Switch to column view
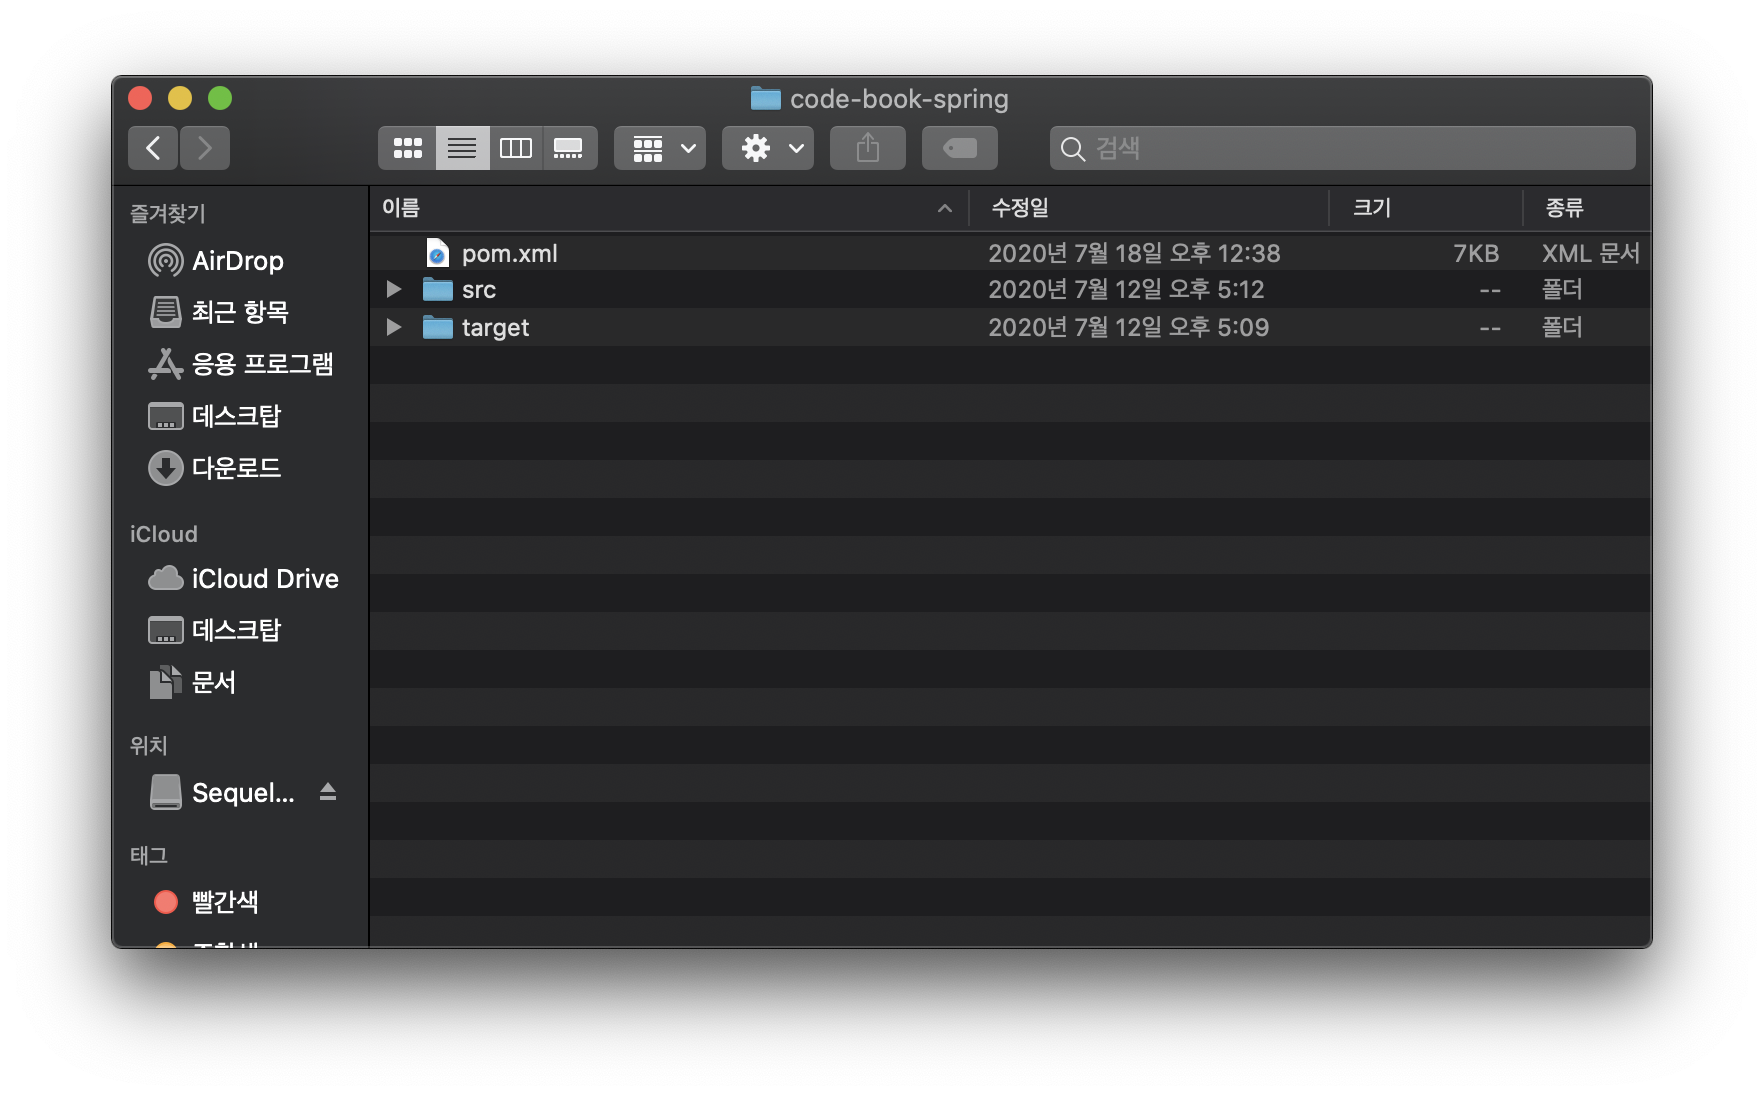The image size is (1764, 1096). point(516,148)
